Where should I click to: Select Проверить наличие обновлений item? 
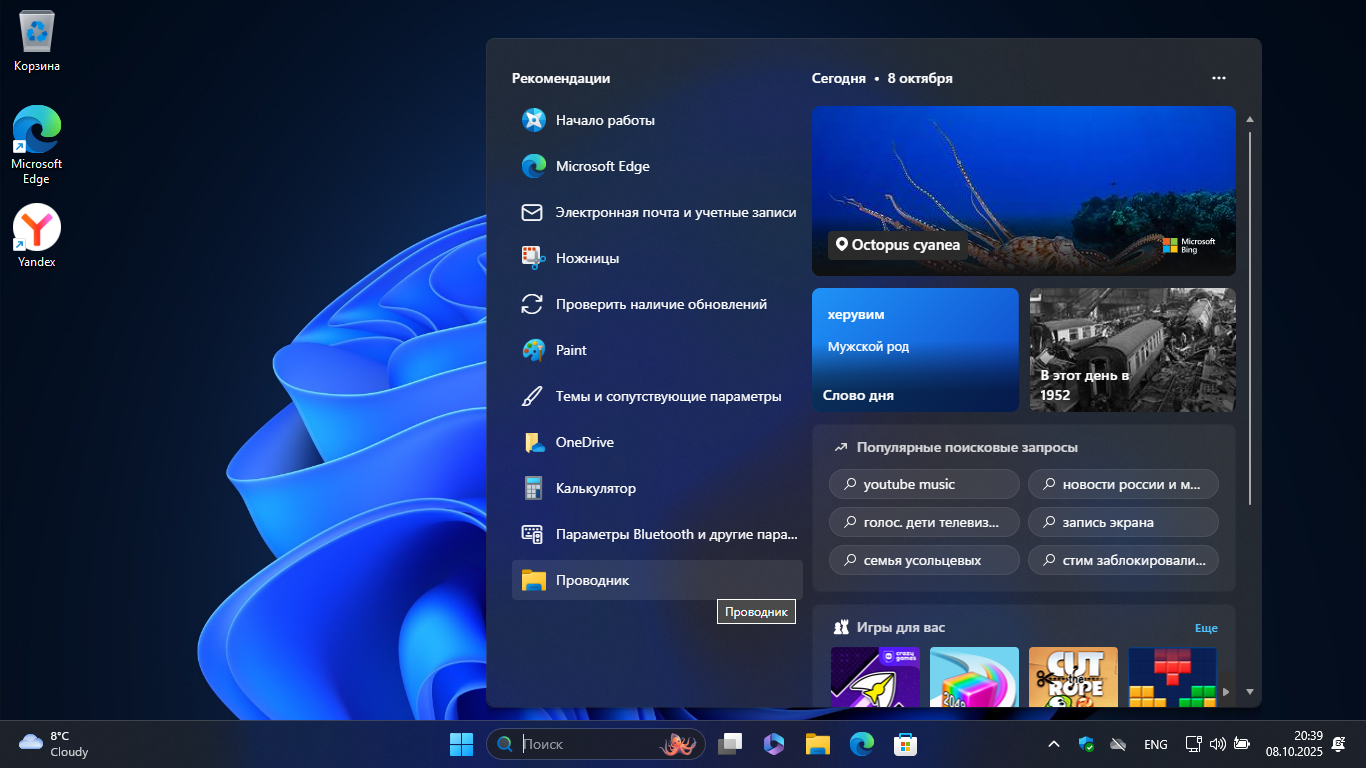pos(660,304)
